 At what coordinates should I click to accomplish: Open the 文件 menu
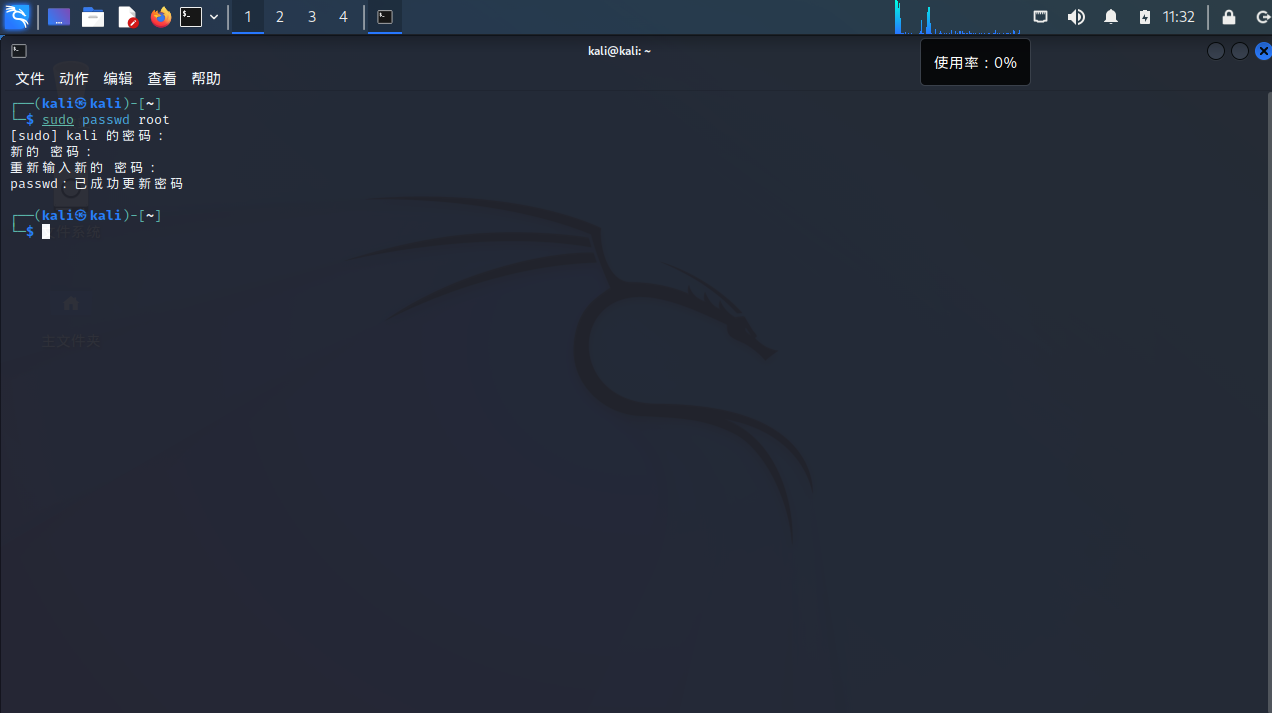click(30, 78)
